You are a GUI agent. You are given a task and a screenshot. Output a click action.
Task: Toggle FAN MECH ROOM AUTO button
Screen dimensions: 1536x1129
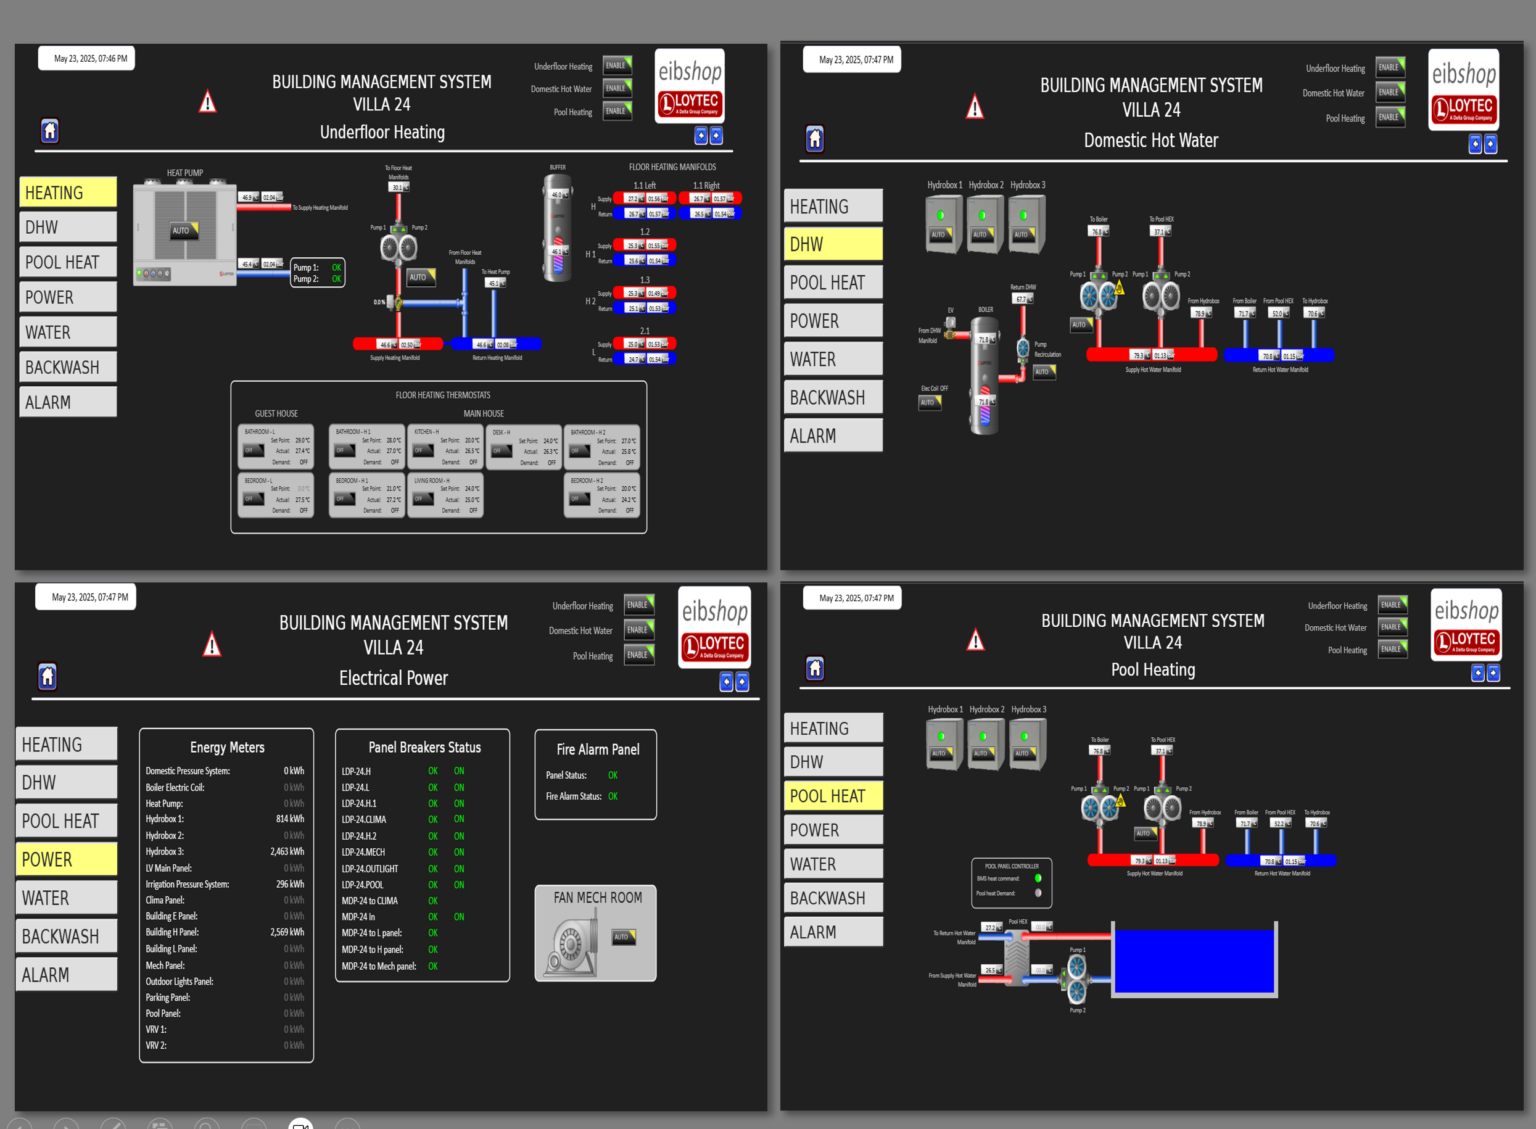(624, 937)
